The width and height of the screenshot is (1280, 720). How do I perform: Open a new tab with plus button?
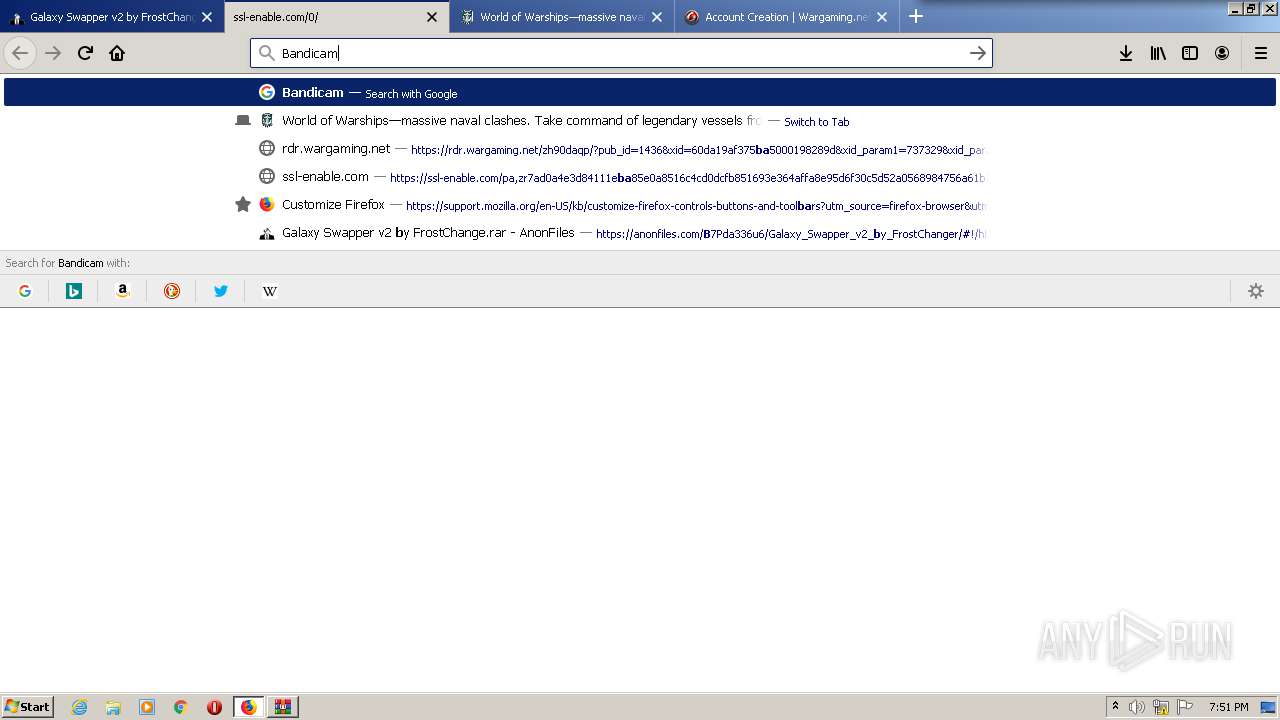(x=916, y=16)
